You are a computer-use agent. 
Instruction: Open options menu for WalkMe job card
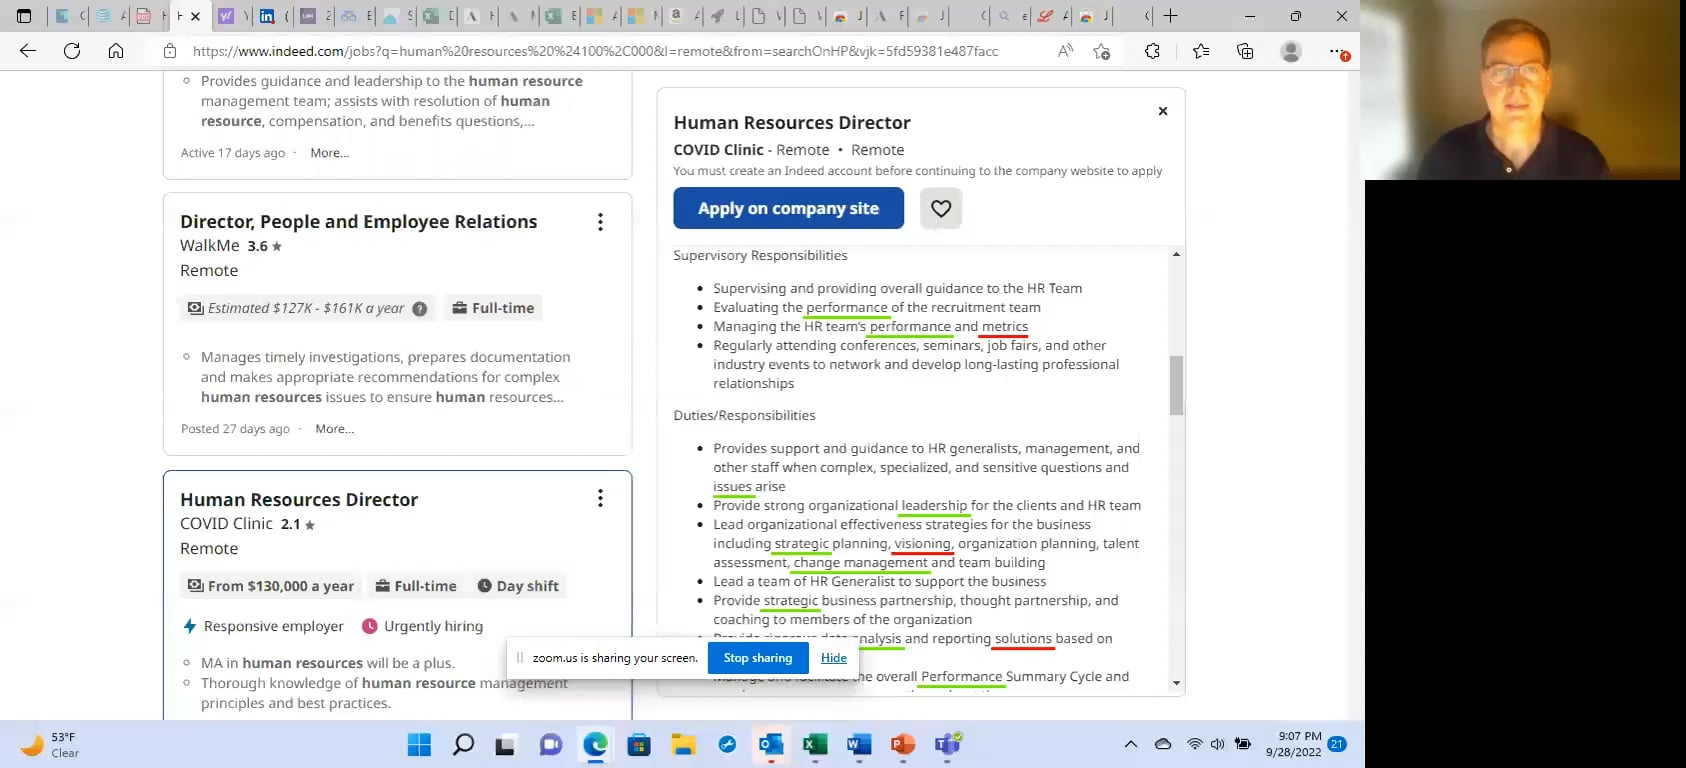[x=600, y=222]
